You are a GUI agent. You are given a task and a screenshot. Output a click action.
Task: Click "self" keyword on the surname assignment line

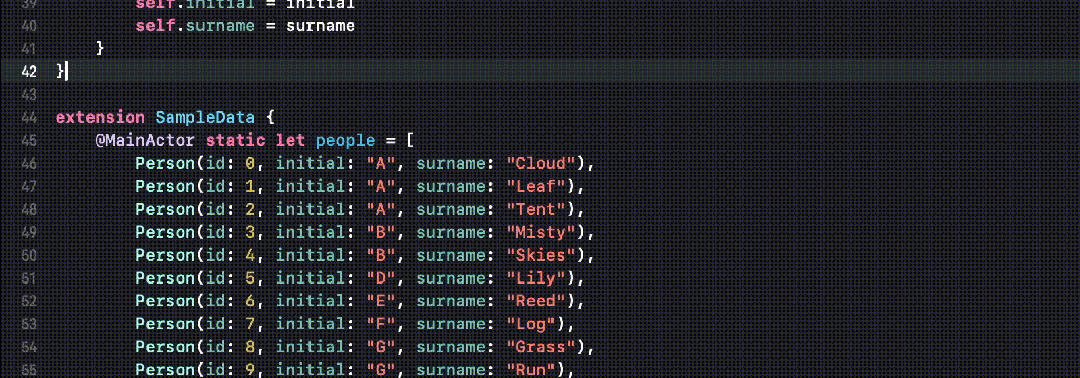tap(155, 26)
